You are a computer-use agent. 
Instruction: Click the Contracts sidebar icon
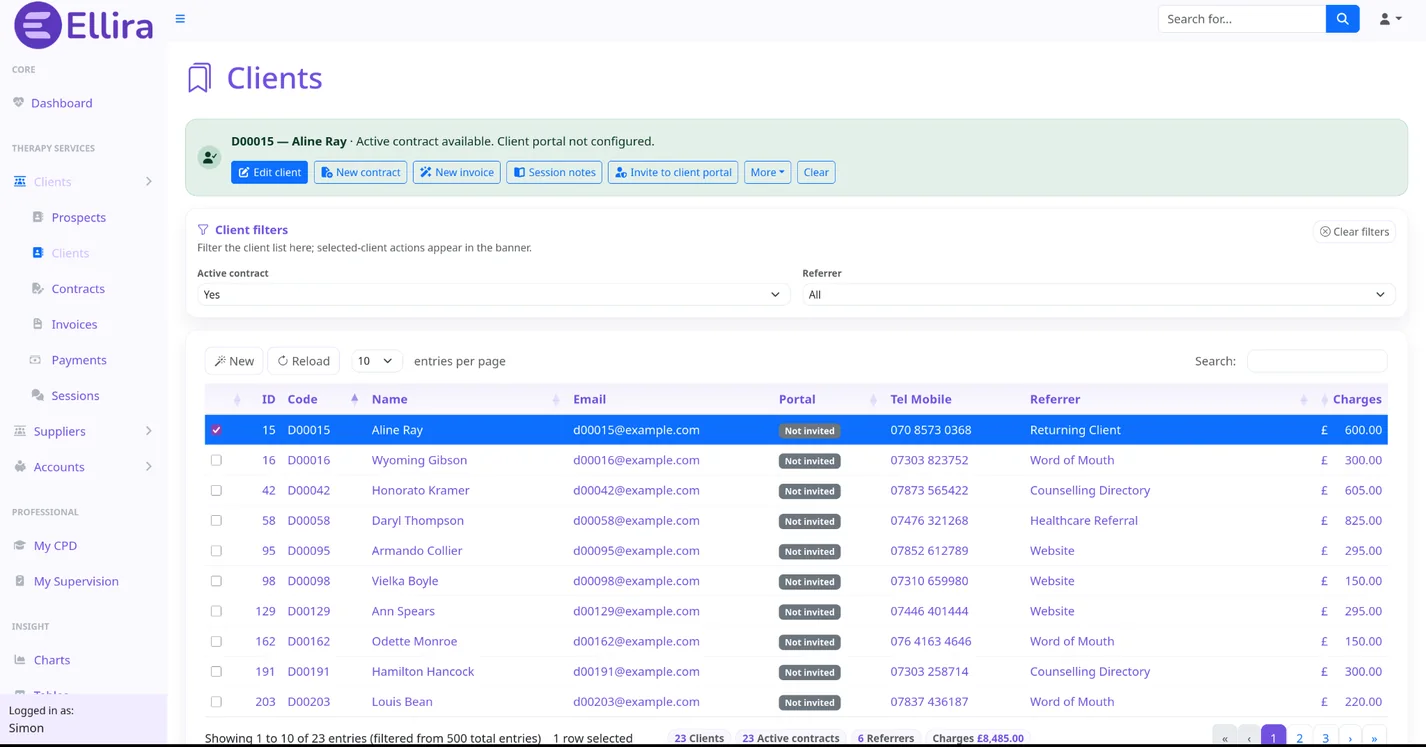(x=38, y=288)
